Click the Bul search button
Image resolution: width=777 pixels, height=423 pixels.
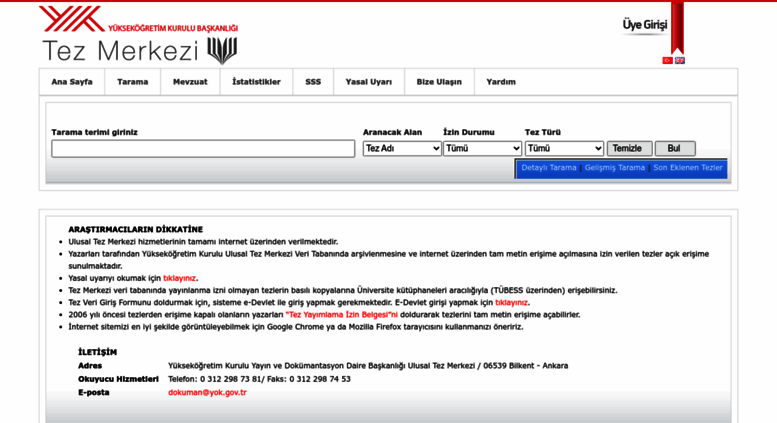point(675,148)
